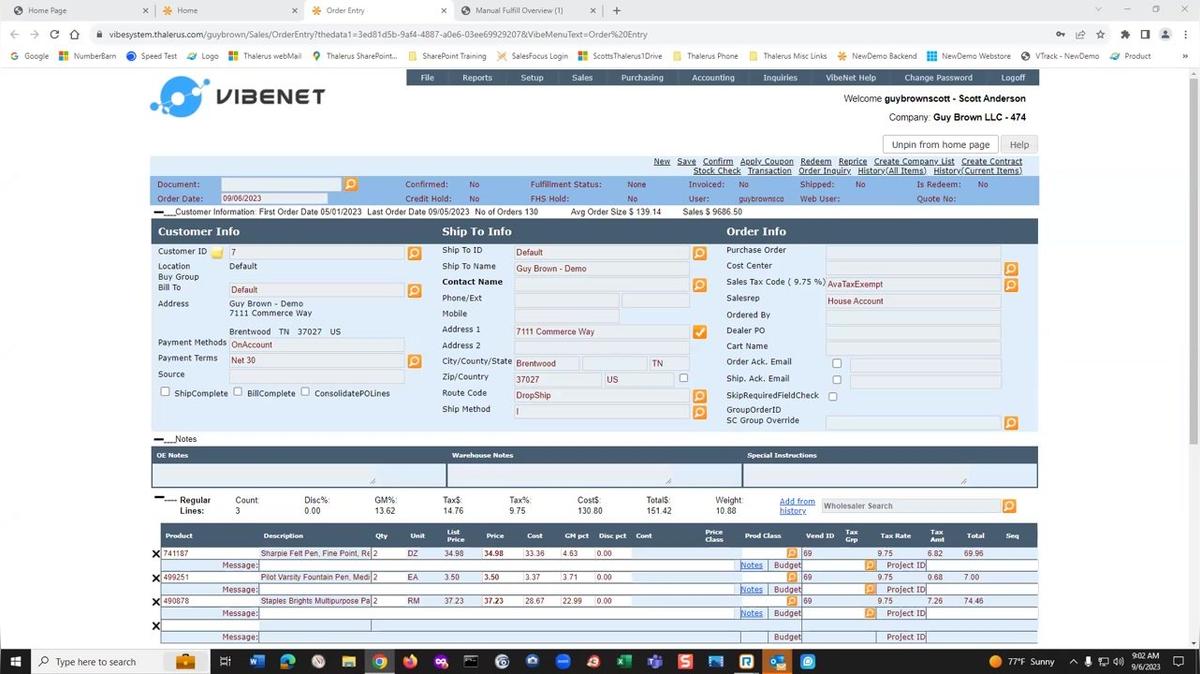Image resolution: width=1200 pixels, height=674 pixels.
Task: Open the Customer ID lookup magnifier
Action: pos(414,252)
